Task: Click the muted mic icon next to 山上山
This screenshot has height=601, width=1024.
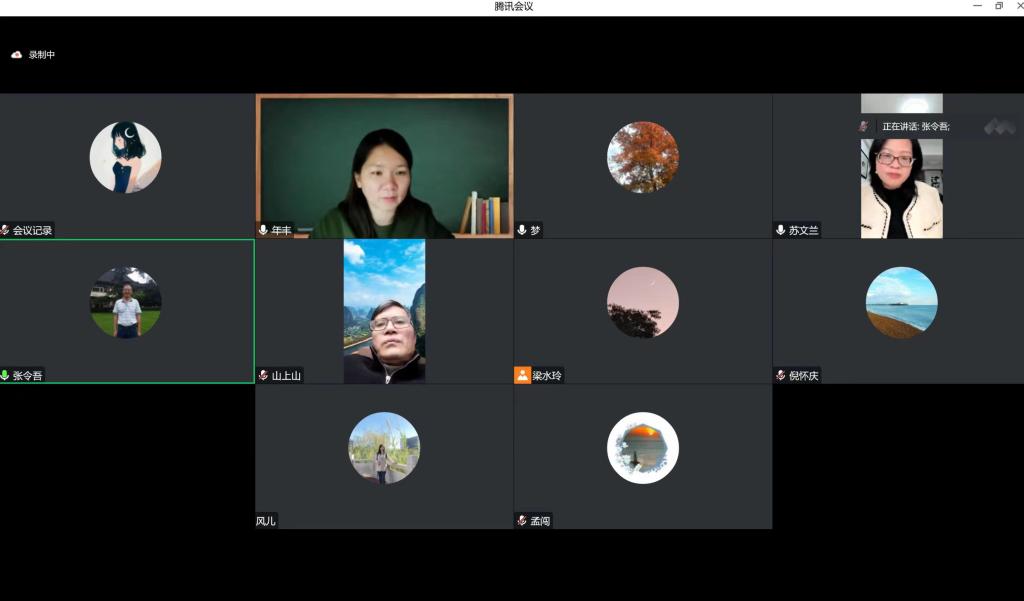Action: click(x=263, y=376)
